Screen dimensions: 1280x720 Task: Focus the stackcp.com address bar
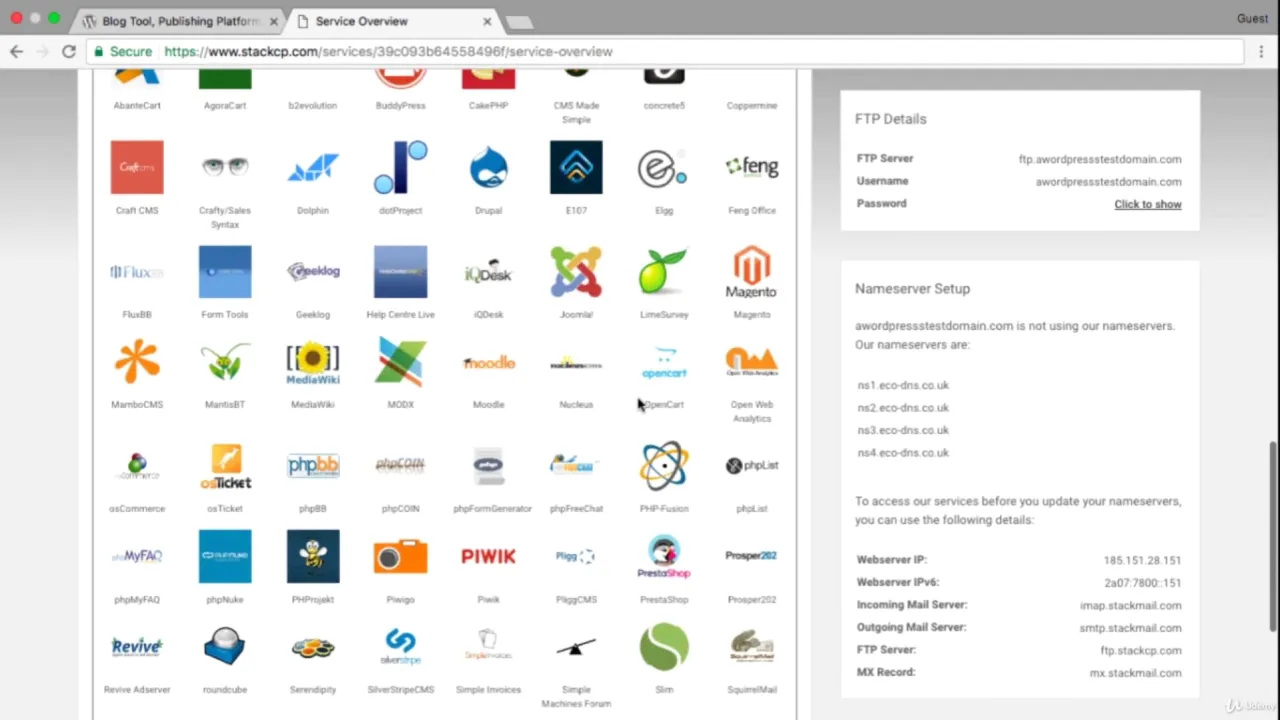tap(664, 51)
